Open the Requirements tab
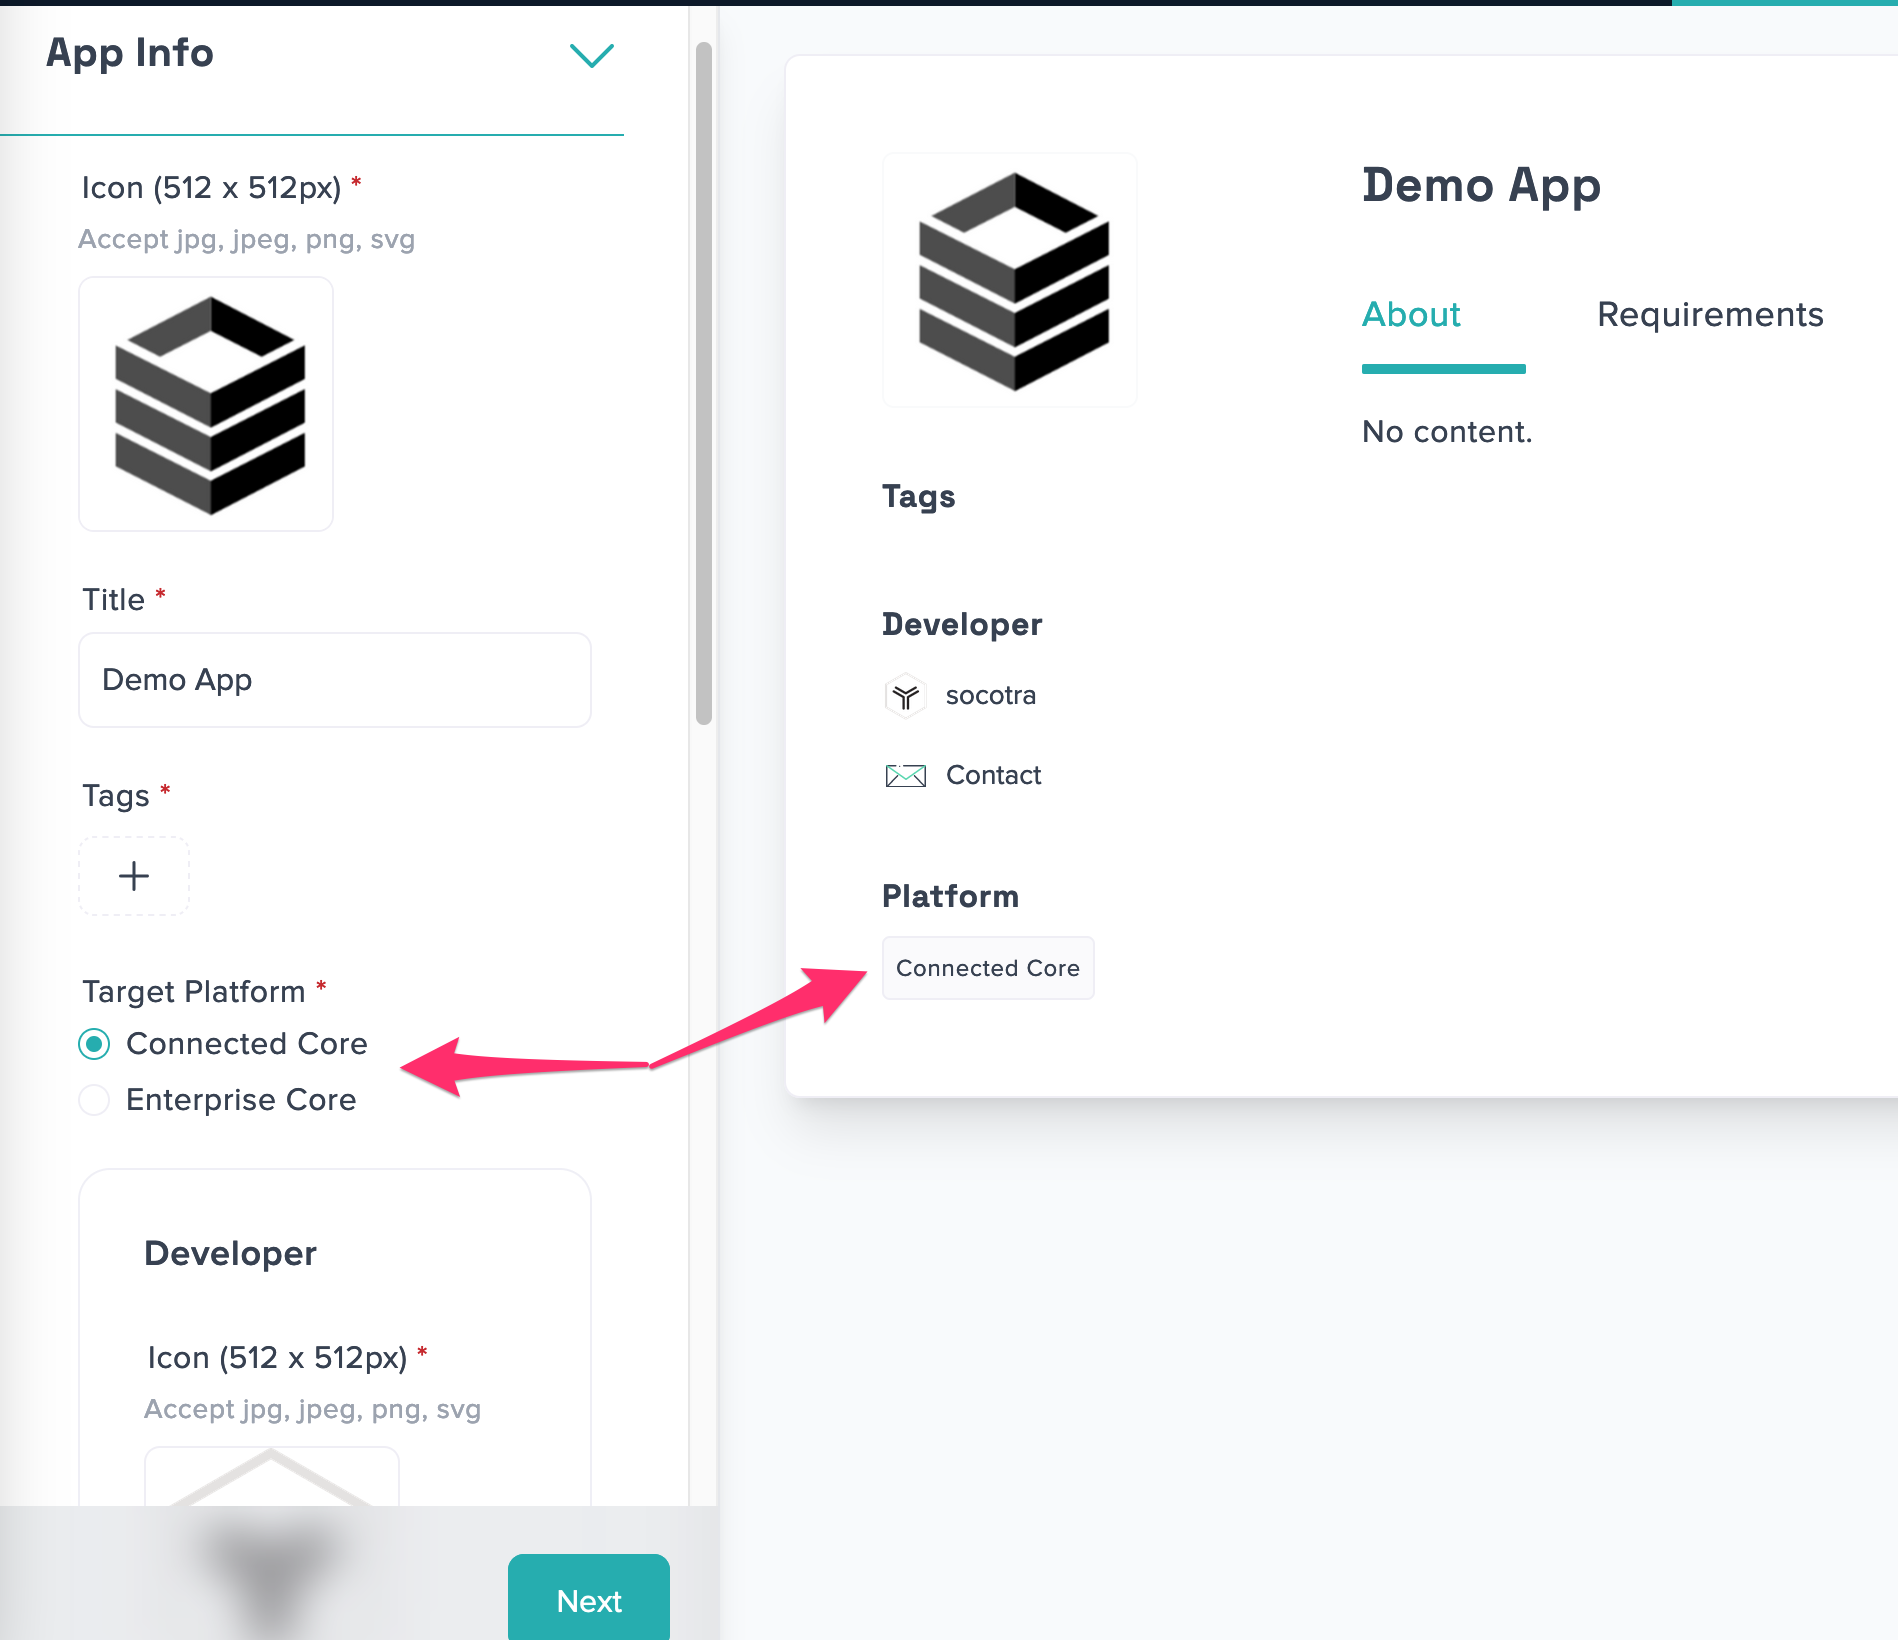 [x=1710, y=315]
